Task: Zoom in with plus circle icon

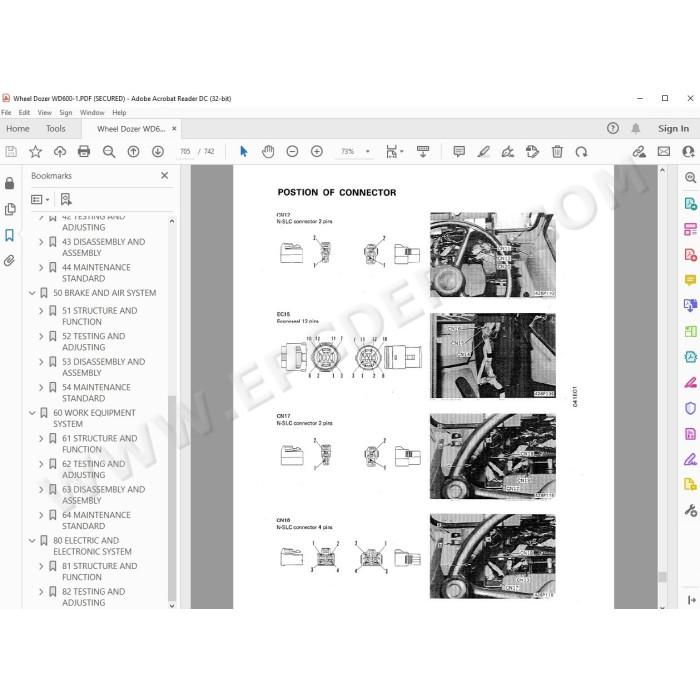Action: 317,152
